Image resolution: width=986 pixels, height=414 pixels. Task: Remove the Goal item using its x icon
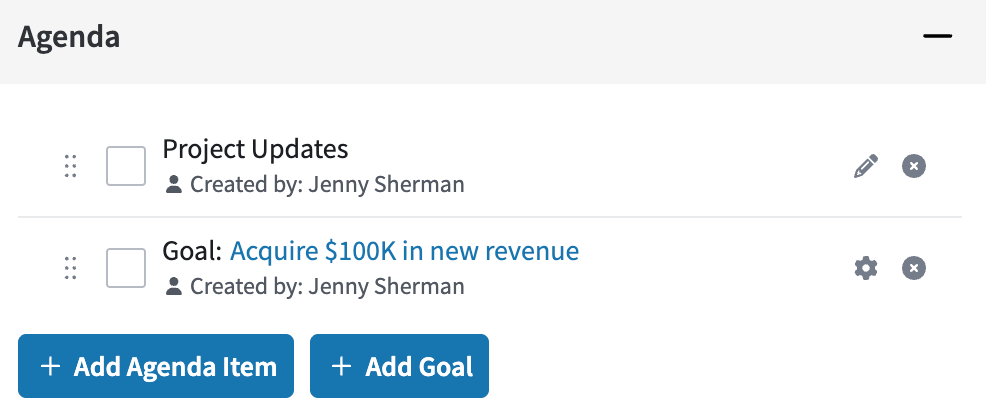(914, 268)
